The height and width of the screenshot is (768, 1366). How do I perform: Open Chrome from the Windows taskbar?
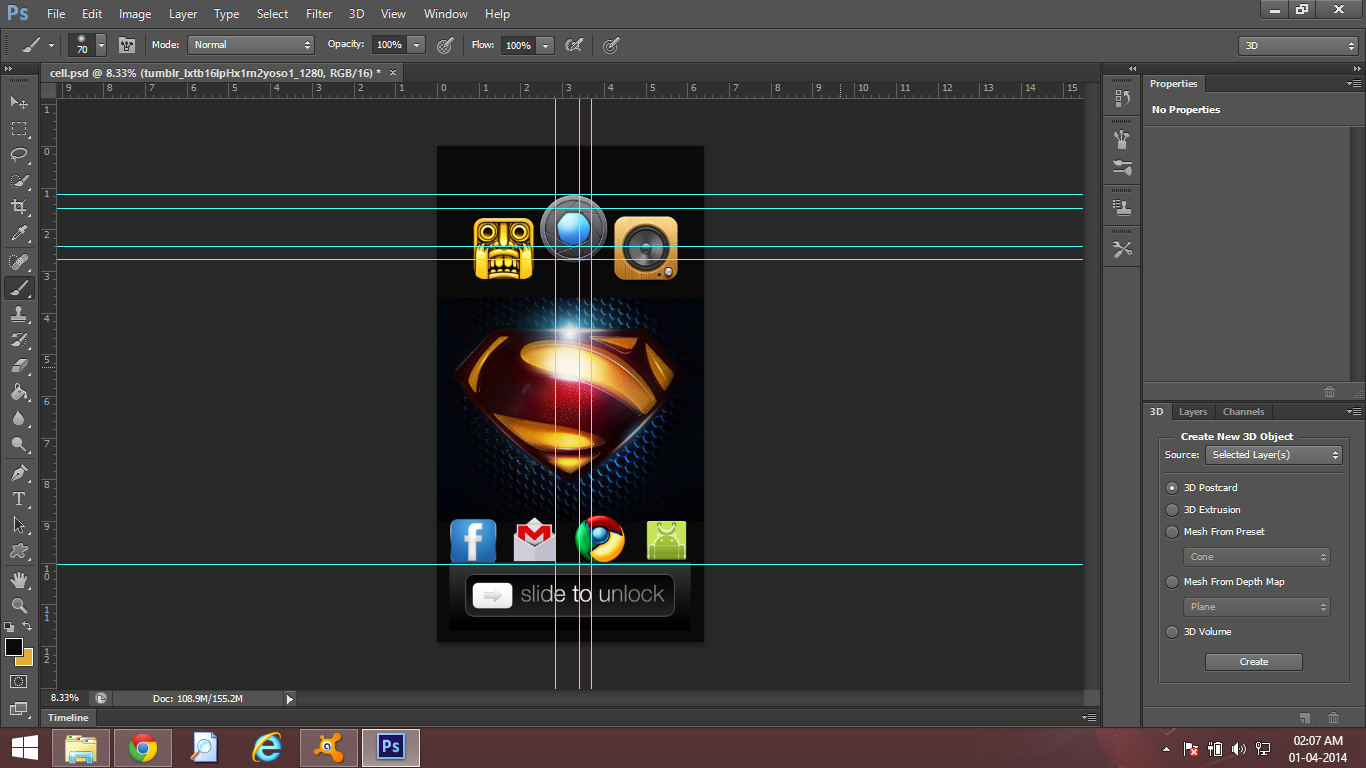click(x=143, y=748)
